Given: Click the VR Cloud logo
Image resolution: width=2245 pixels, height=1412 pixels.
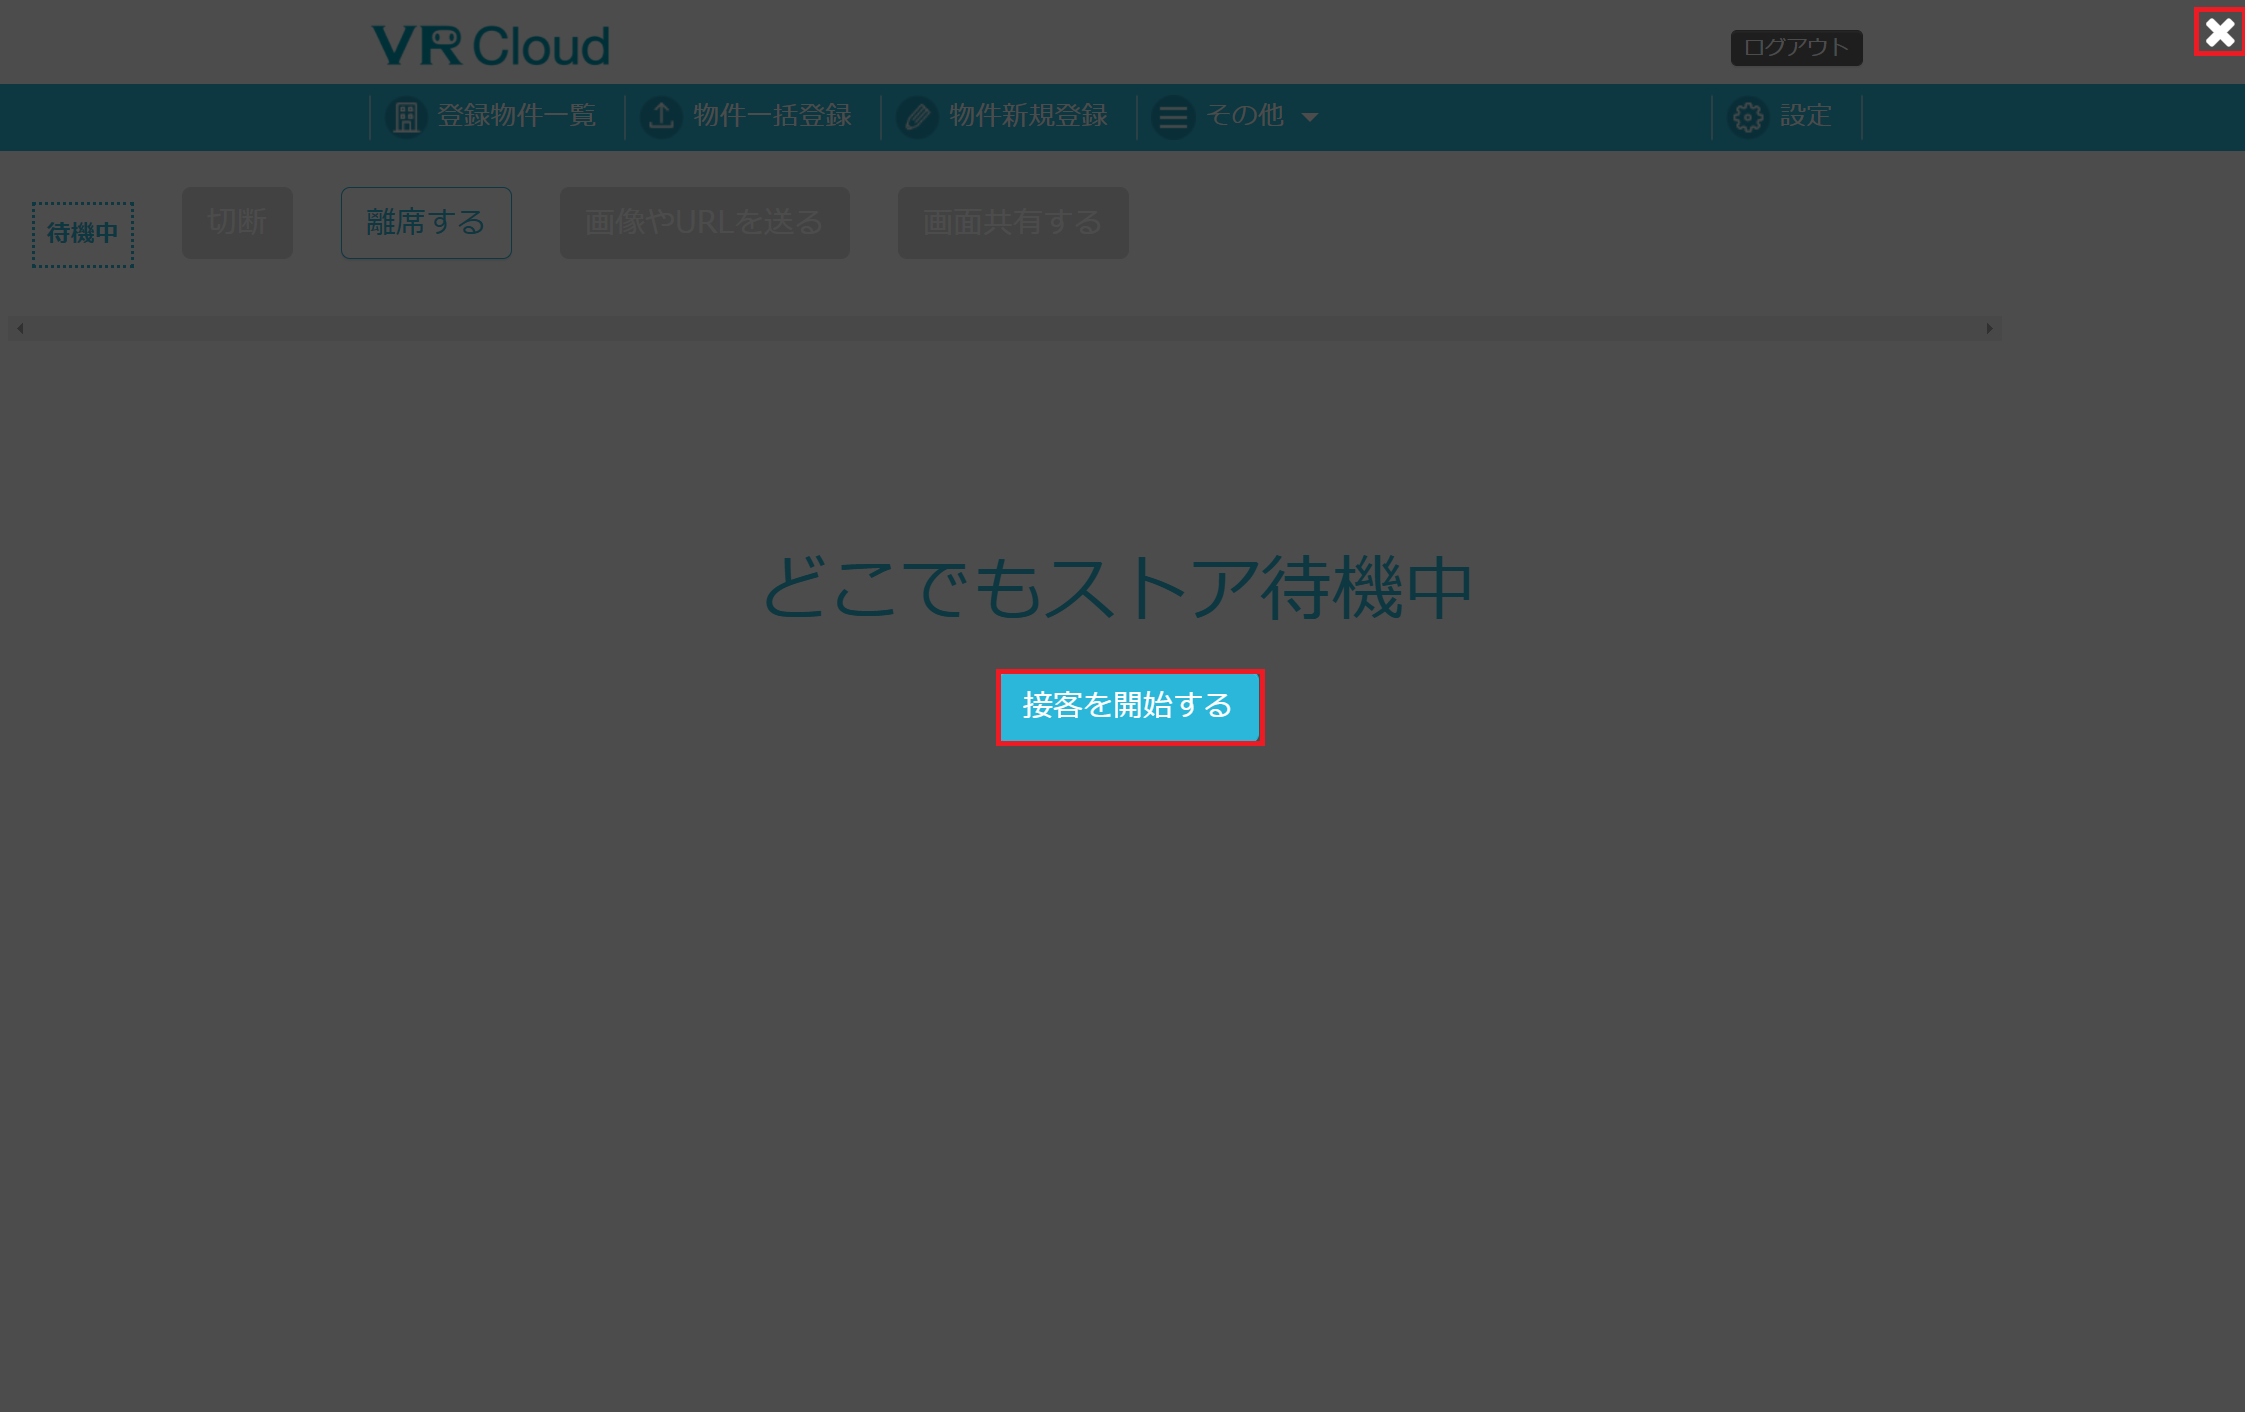Looking at the screenshot, I should [490, 45].
